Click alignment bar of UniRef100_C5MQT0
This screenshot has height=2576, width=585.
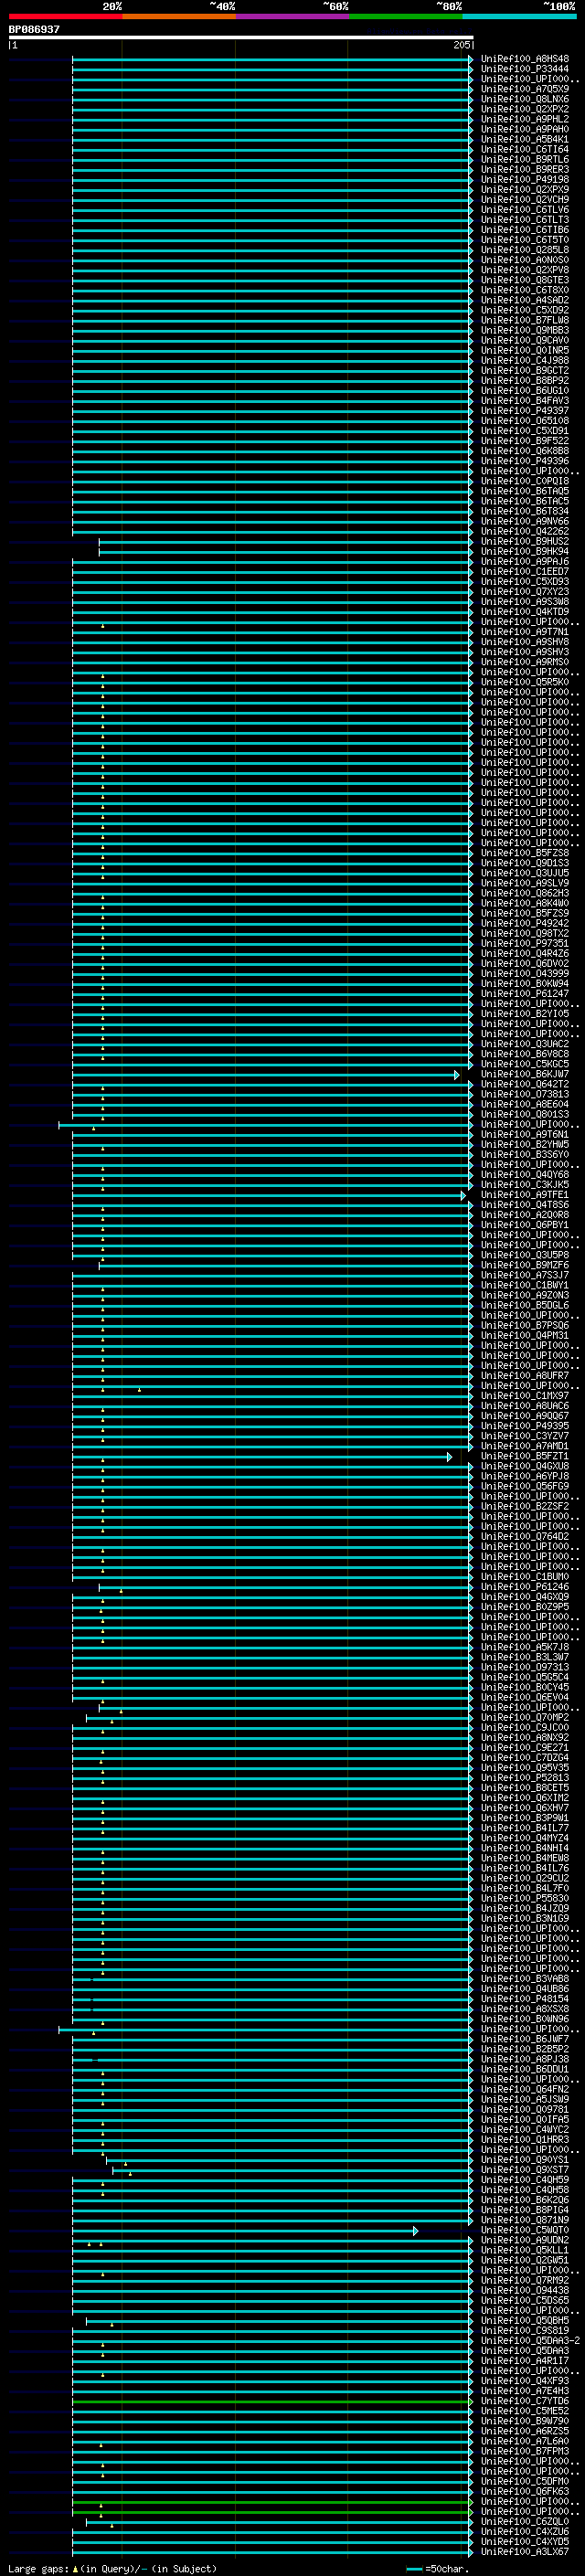click(x=245, y=2231)
